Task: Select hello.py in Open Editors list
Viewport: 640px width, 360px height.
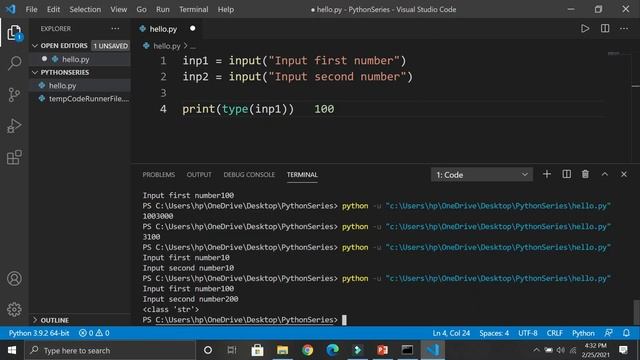Action: pyautogui.click(x=80, y=59)
